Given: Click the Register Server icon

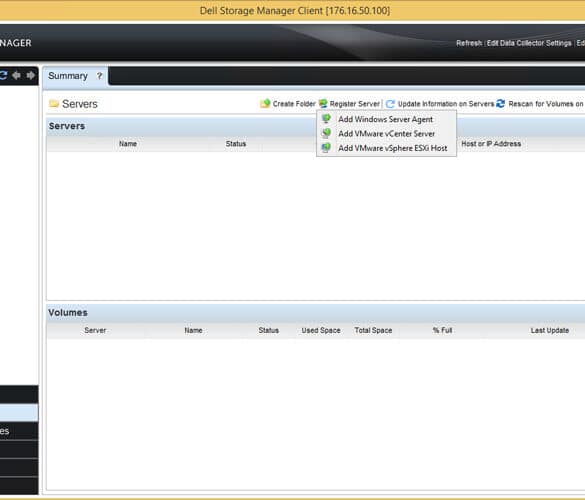Looking at the screenshot, I should (323, 103).
